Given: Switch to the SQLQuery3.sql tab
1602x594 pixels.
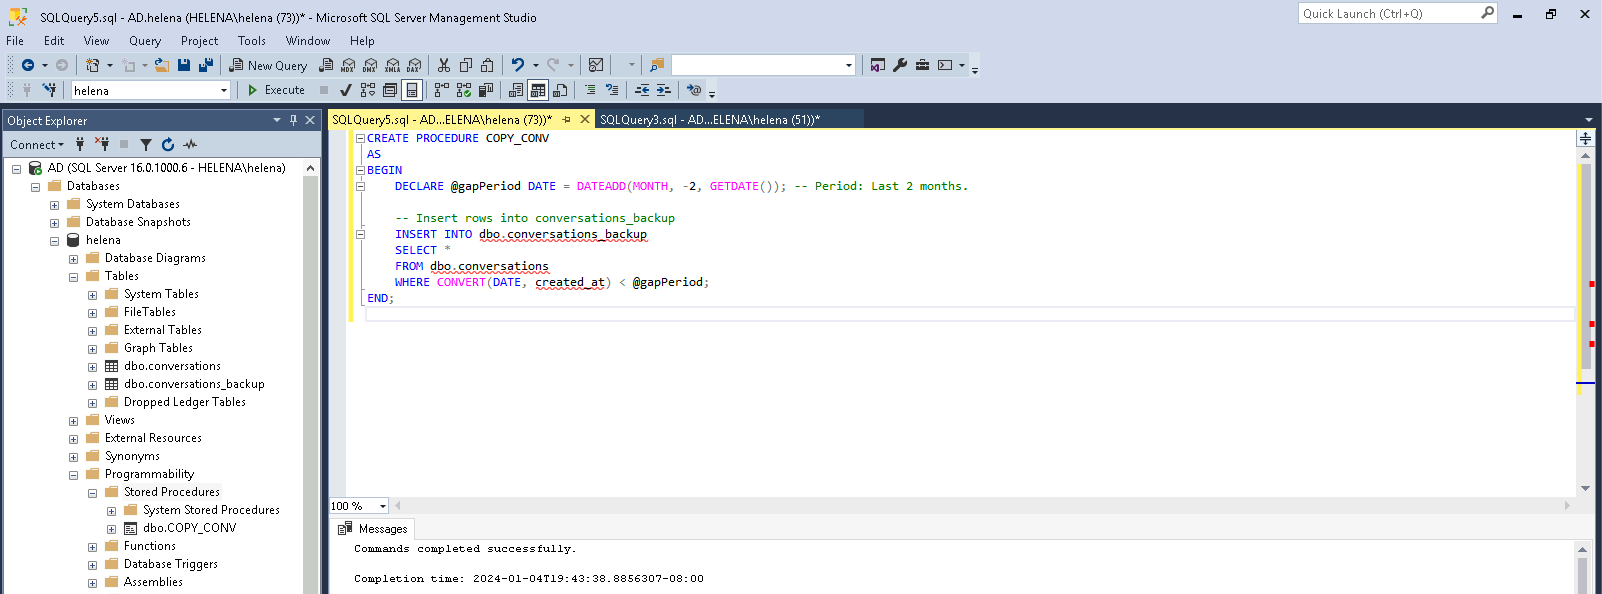Looking at the screenshot, I should [709, 120].
